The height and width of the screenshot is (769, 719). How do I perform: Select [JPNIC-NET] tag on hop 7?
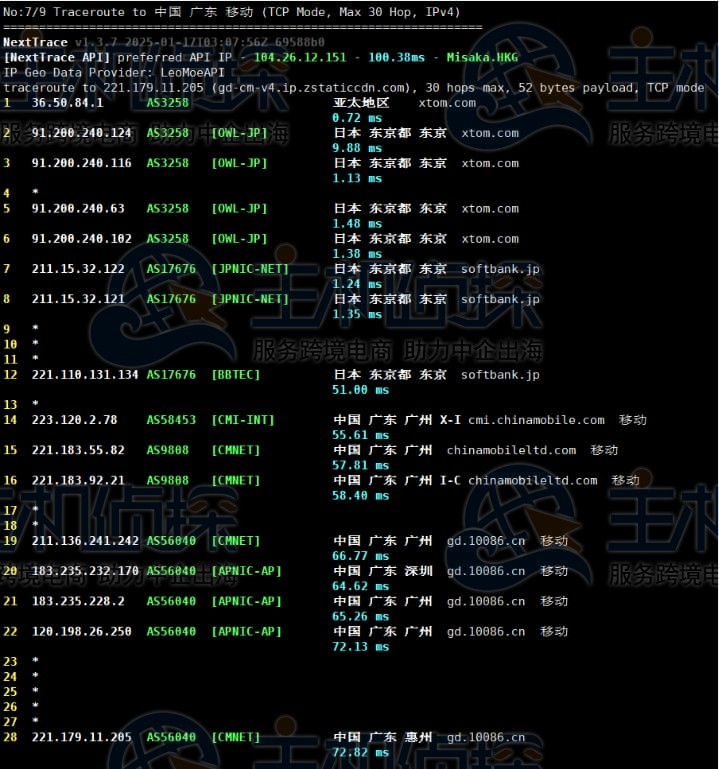coord(250,269)
